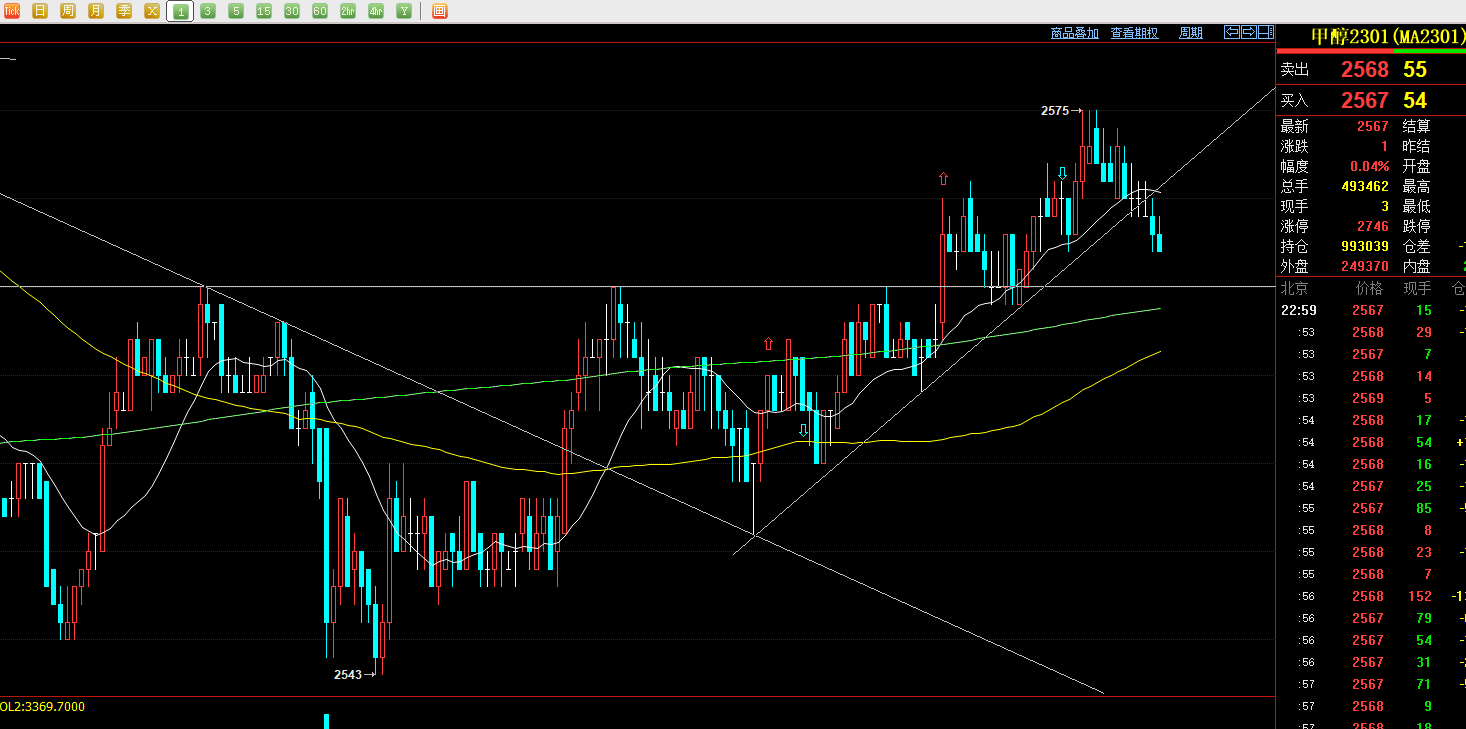The width and height of the screenshot is (1466, 729).
Task: Toggle the side panel layout icon
Action: point(1266,32)
